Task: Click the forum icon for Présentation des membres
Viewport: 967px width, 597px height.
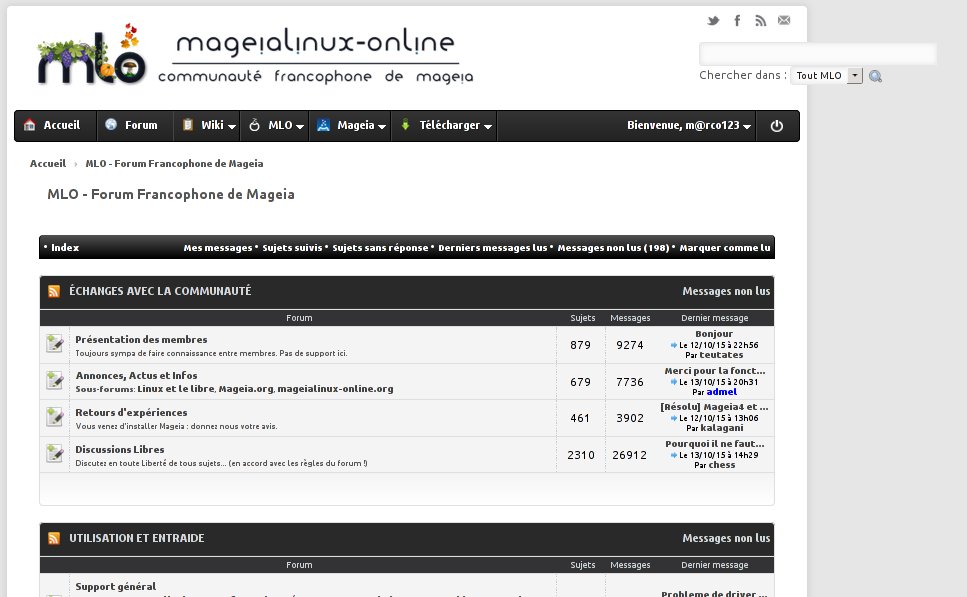Action: pyautogui.click(x=54, y=344)
